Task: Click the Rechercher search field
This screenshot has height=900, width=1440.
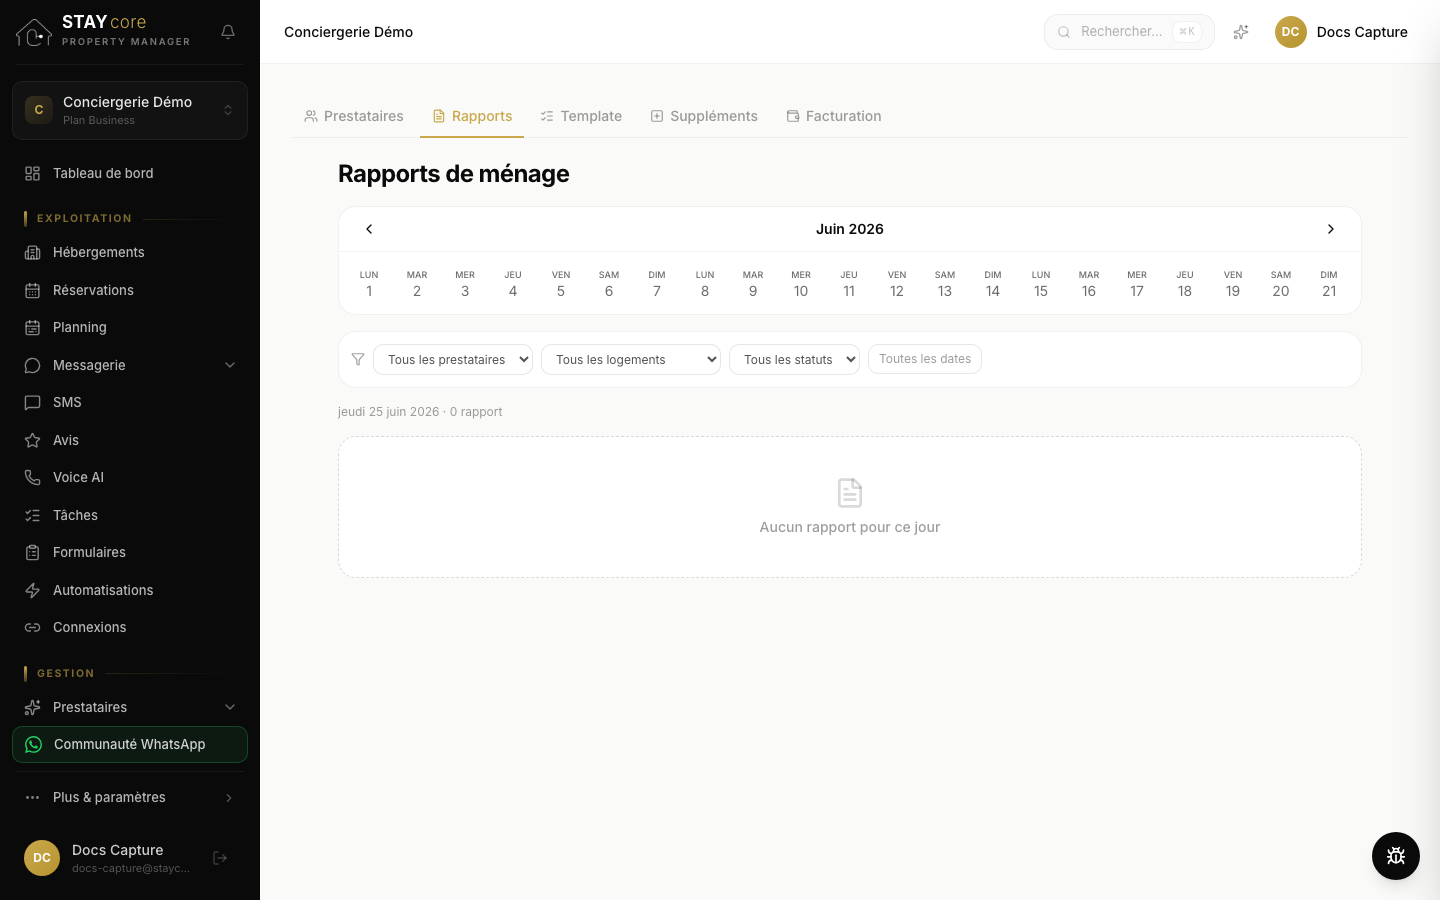Action: [x=1129, y=32]
